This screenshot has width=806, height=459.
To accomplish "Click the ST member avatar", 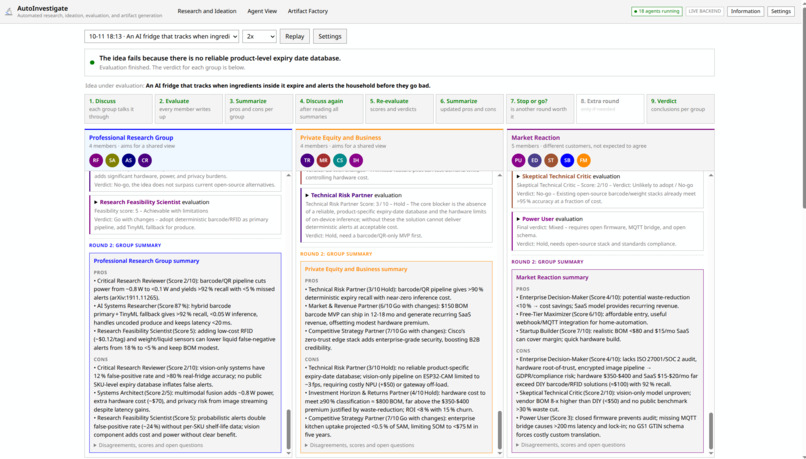I will [551, 160].
